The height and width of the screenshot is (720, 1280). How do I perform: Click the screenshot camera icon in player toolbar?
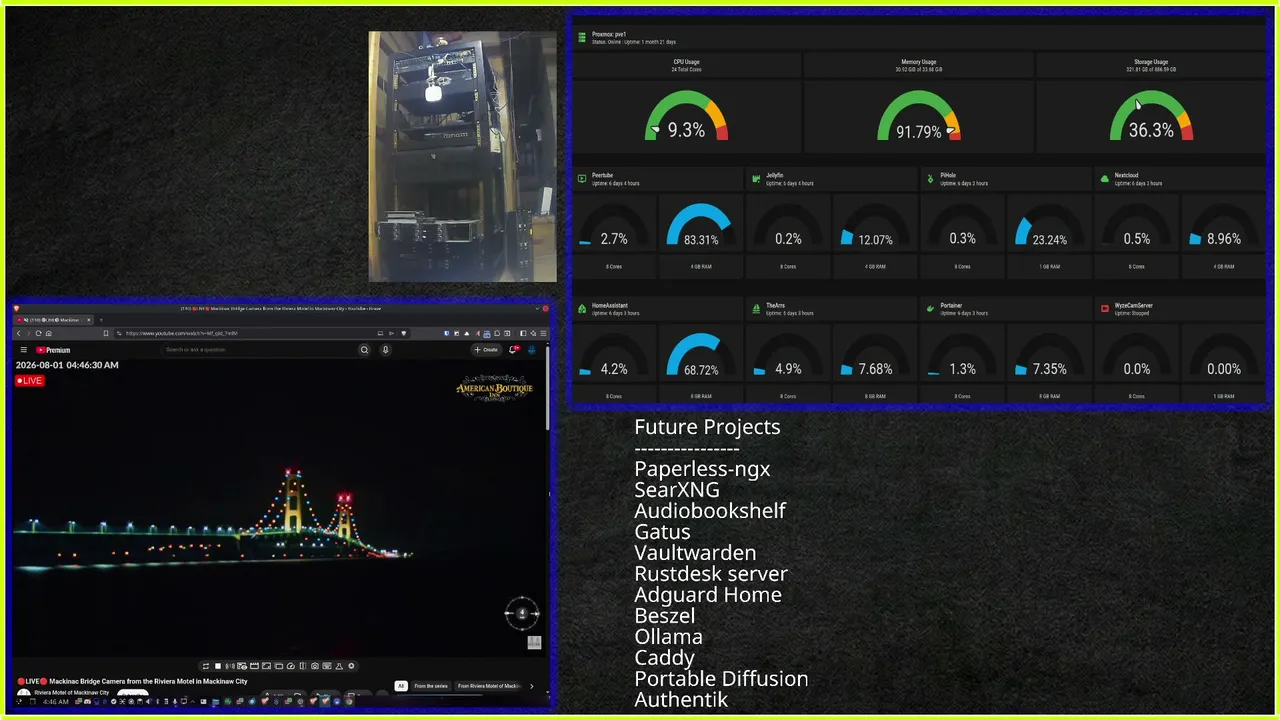click(x=315, y=666)
